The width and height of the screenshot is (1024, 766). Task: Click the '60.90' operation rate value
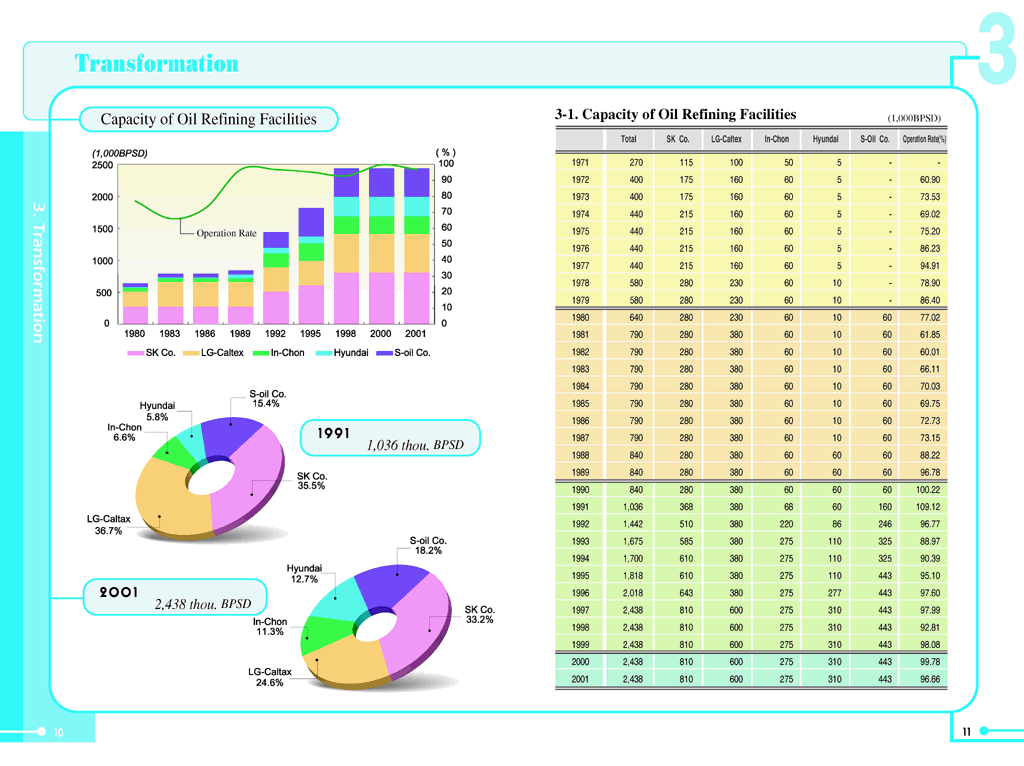tap(930, 180)
